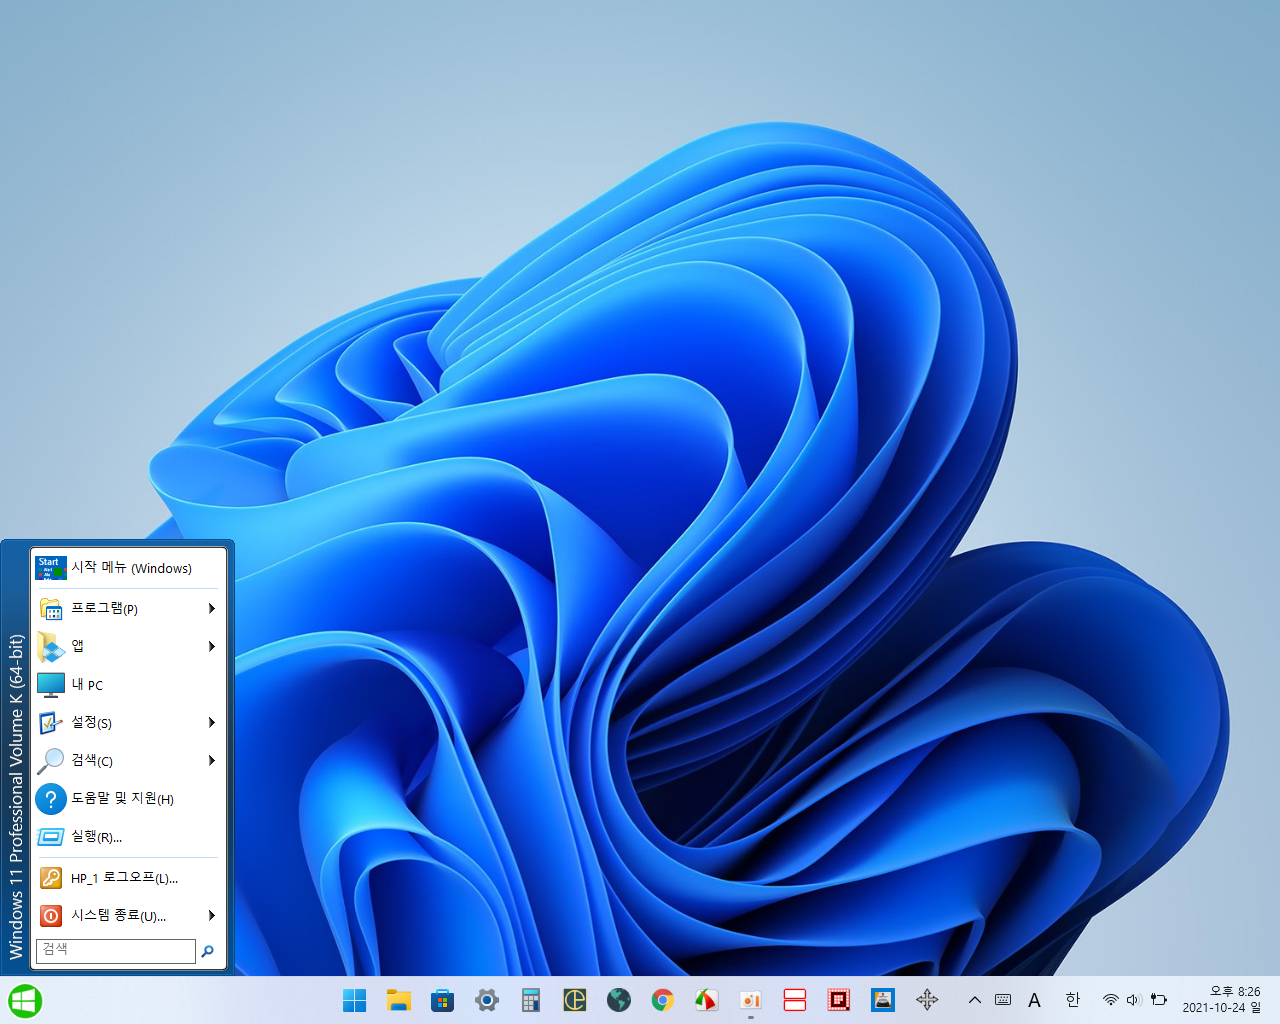Open the Wi-Fi network tray icon
Screen dimensions: 1280x1024
[1111, 1000]
